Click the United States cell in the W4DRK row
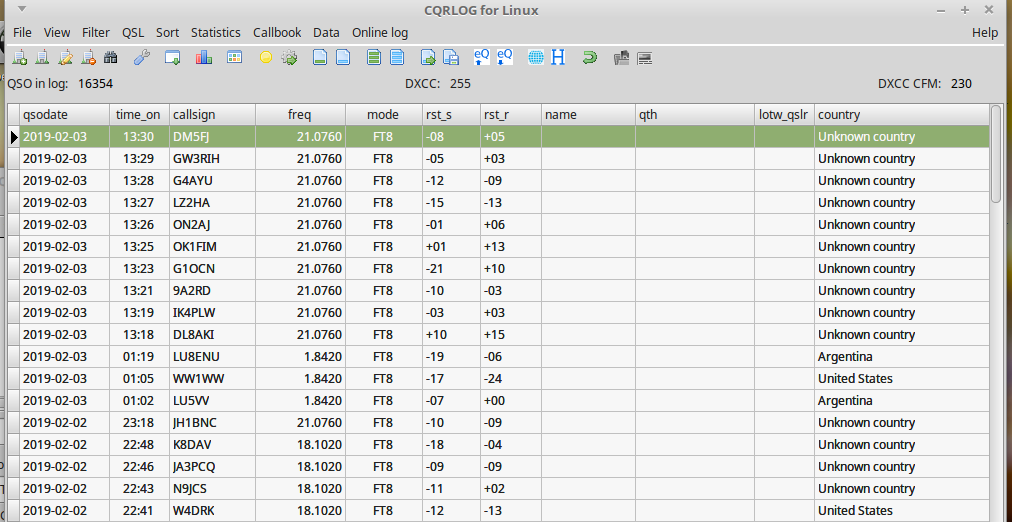Viewport: 1012px width, 522px height. [901, 510]
